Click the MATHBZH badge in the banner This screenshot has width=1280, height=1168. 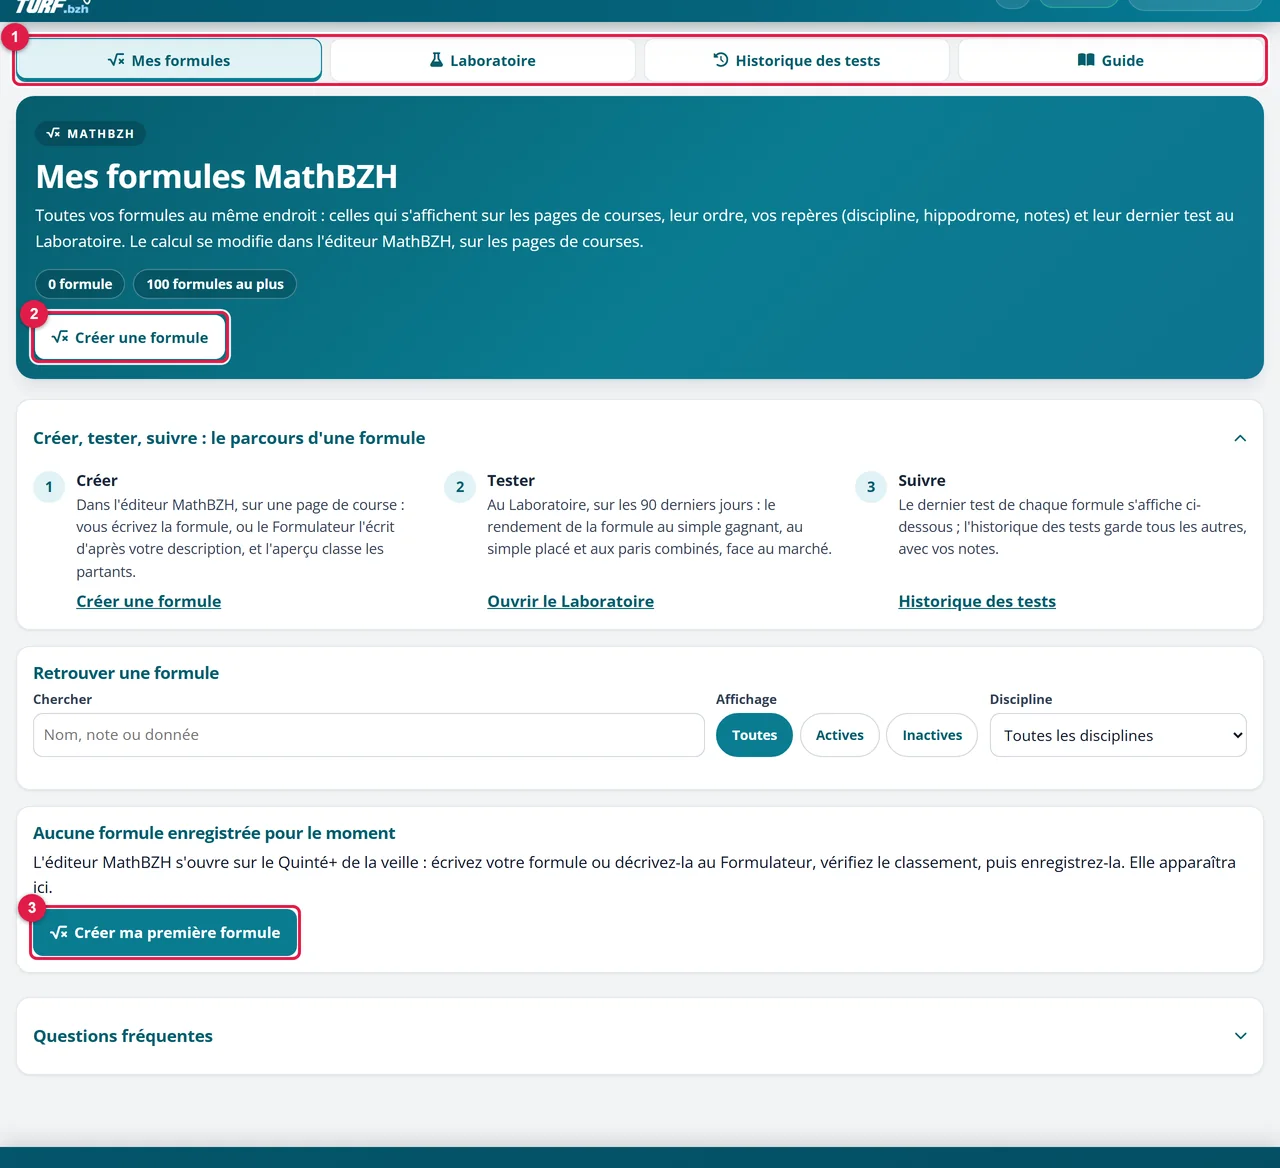91,133
